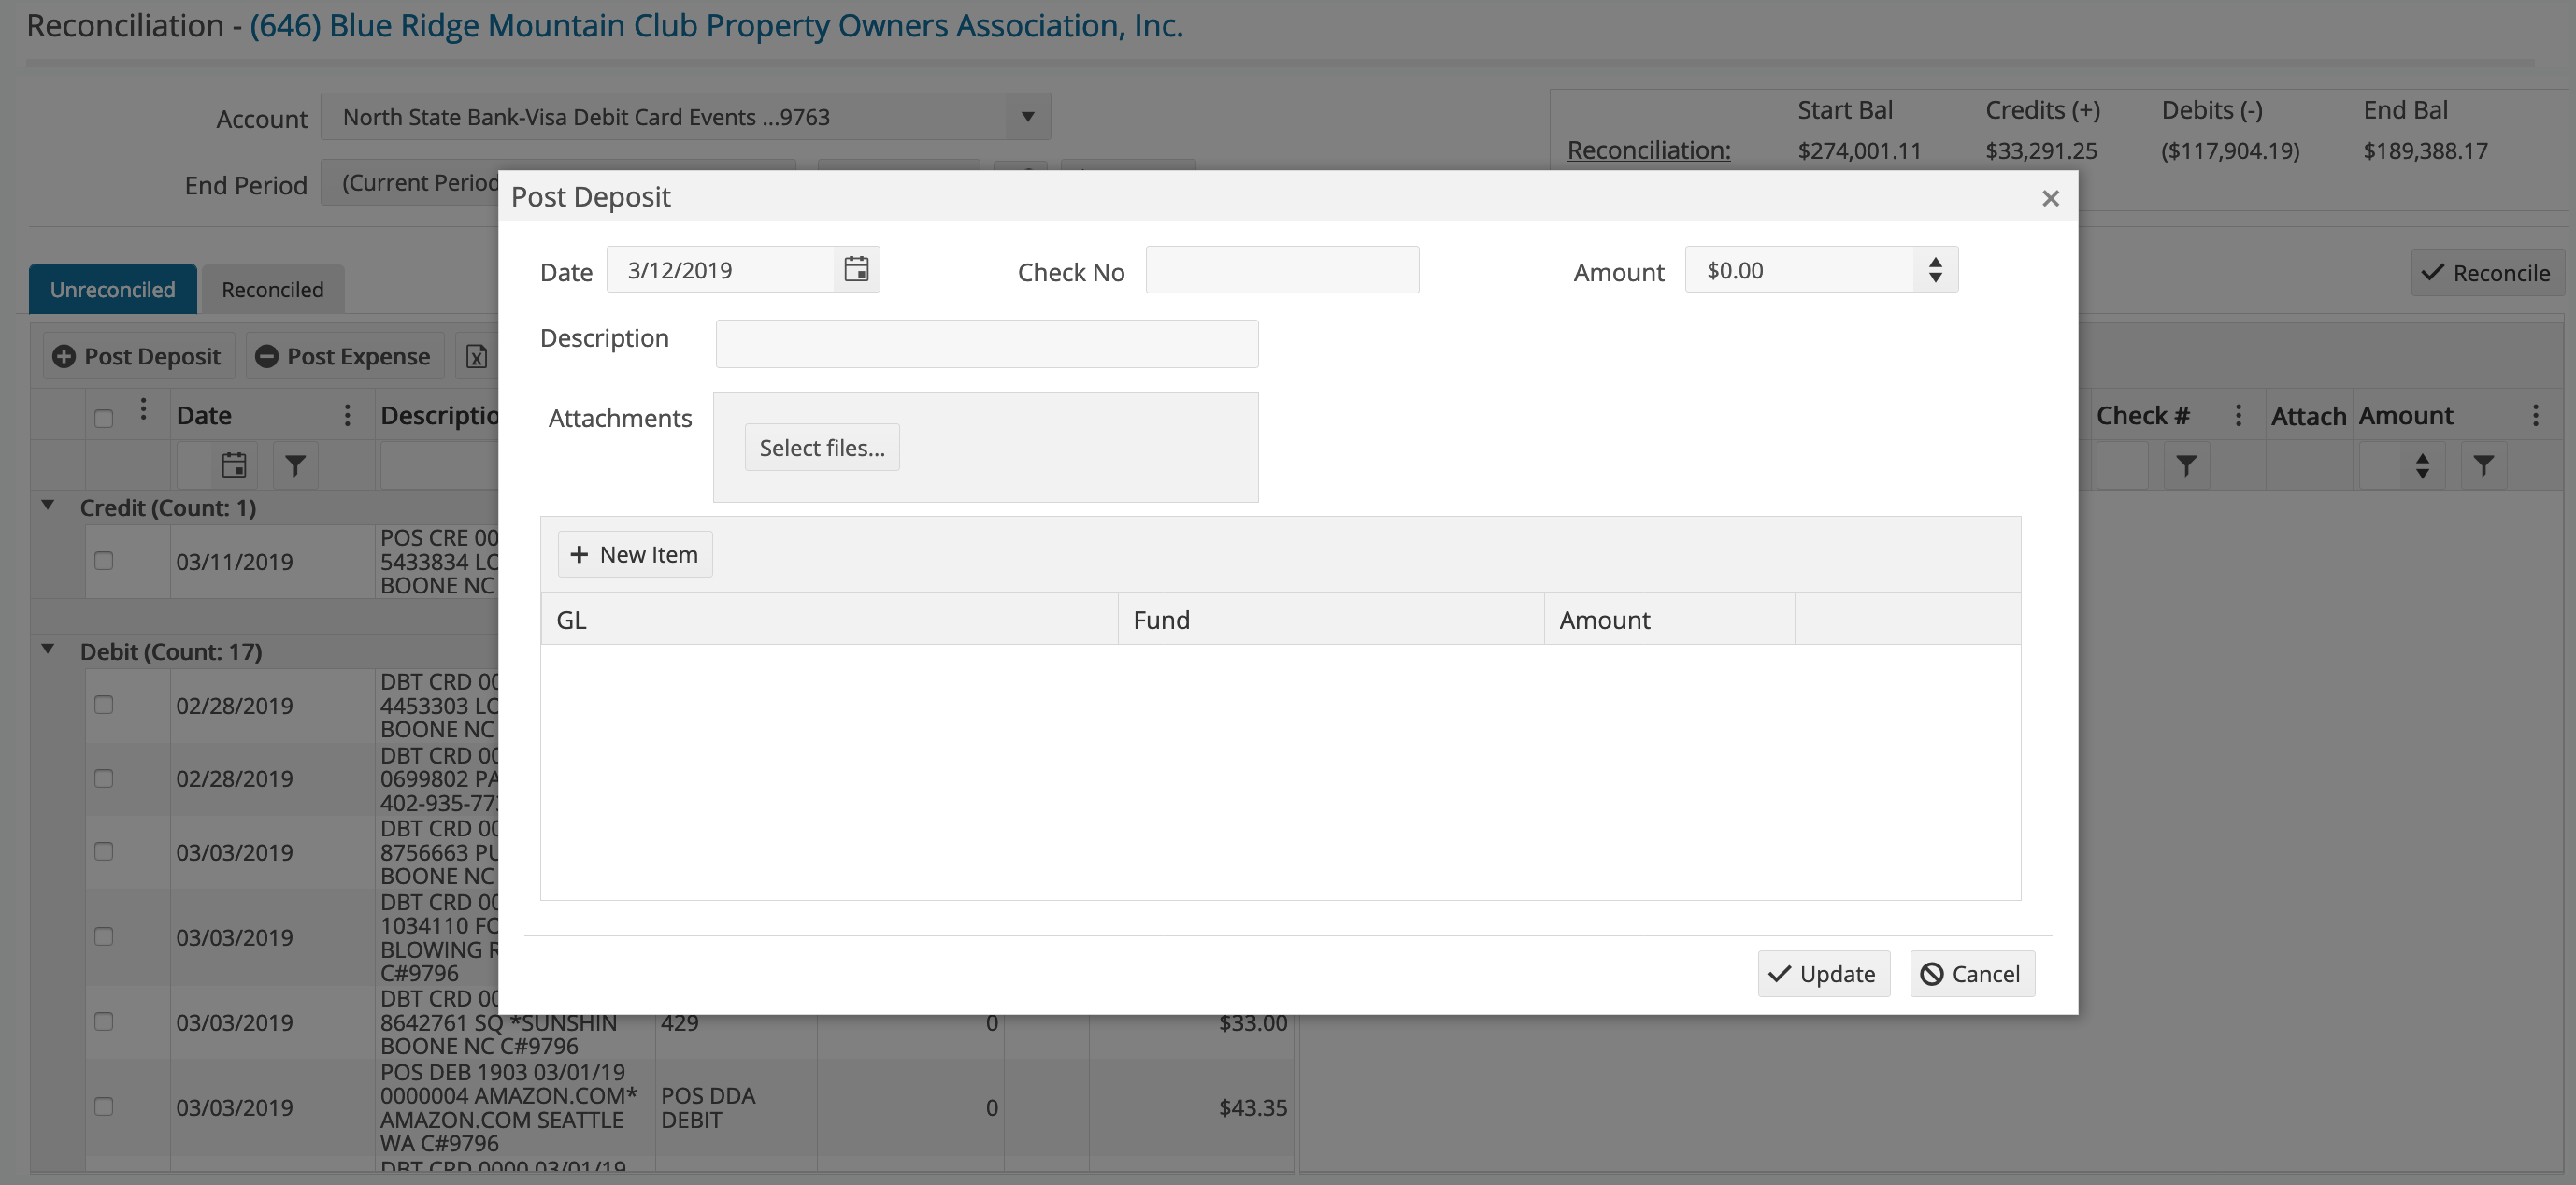Select all rows with header checkbox
Viewport: 2576px width, 1185px height.
104,418
